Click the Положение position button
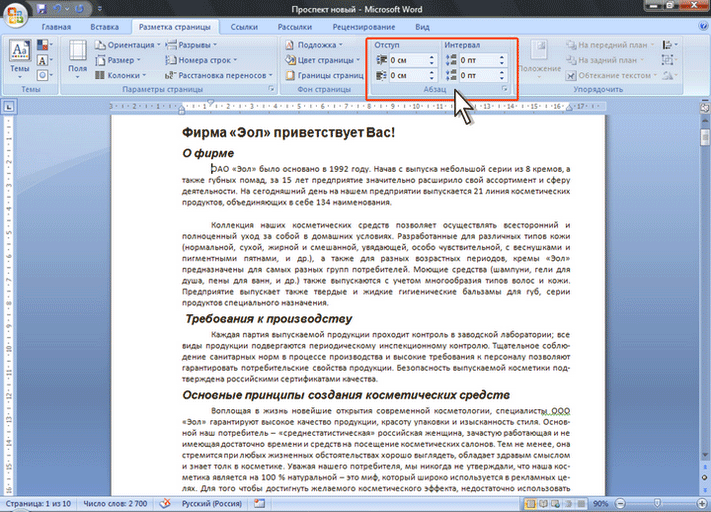This screenshot has width=711, height=512. click(x=539, y=59)
